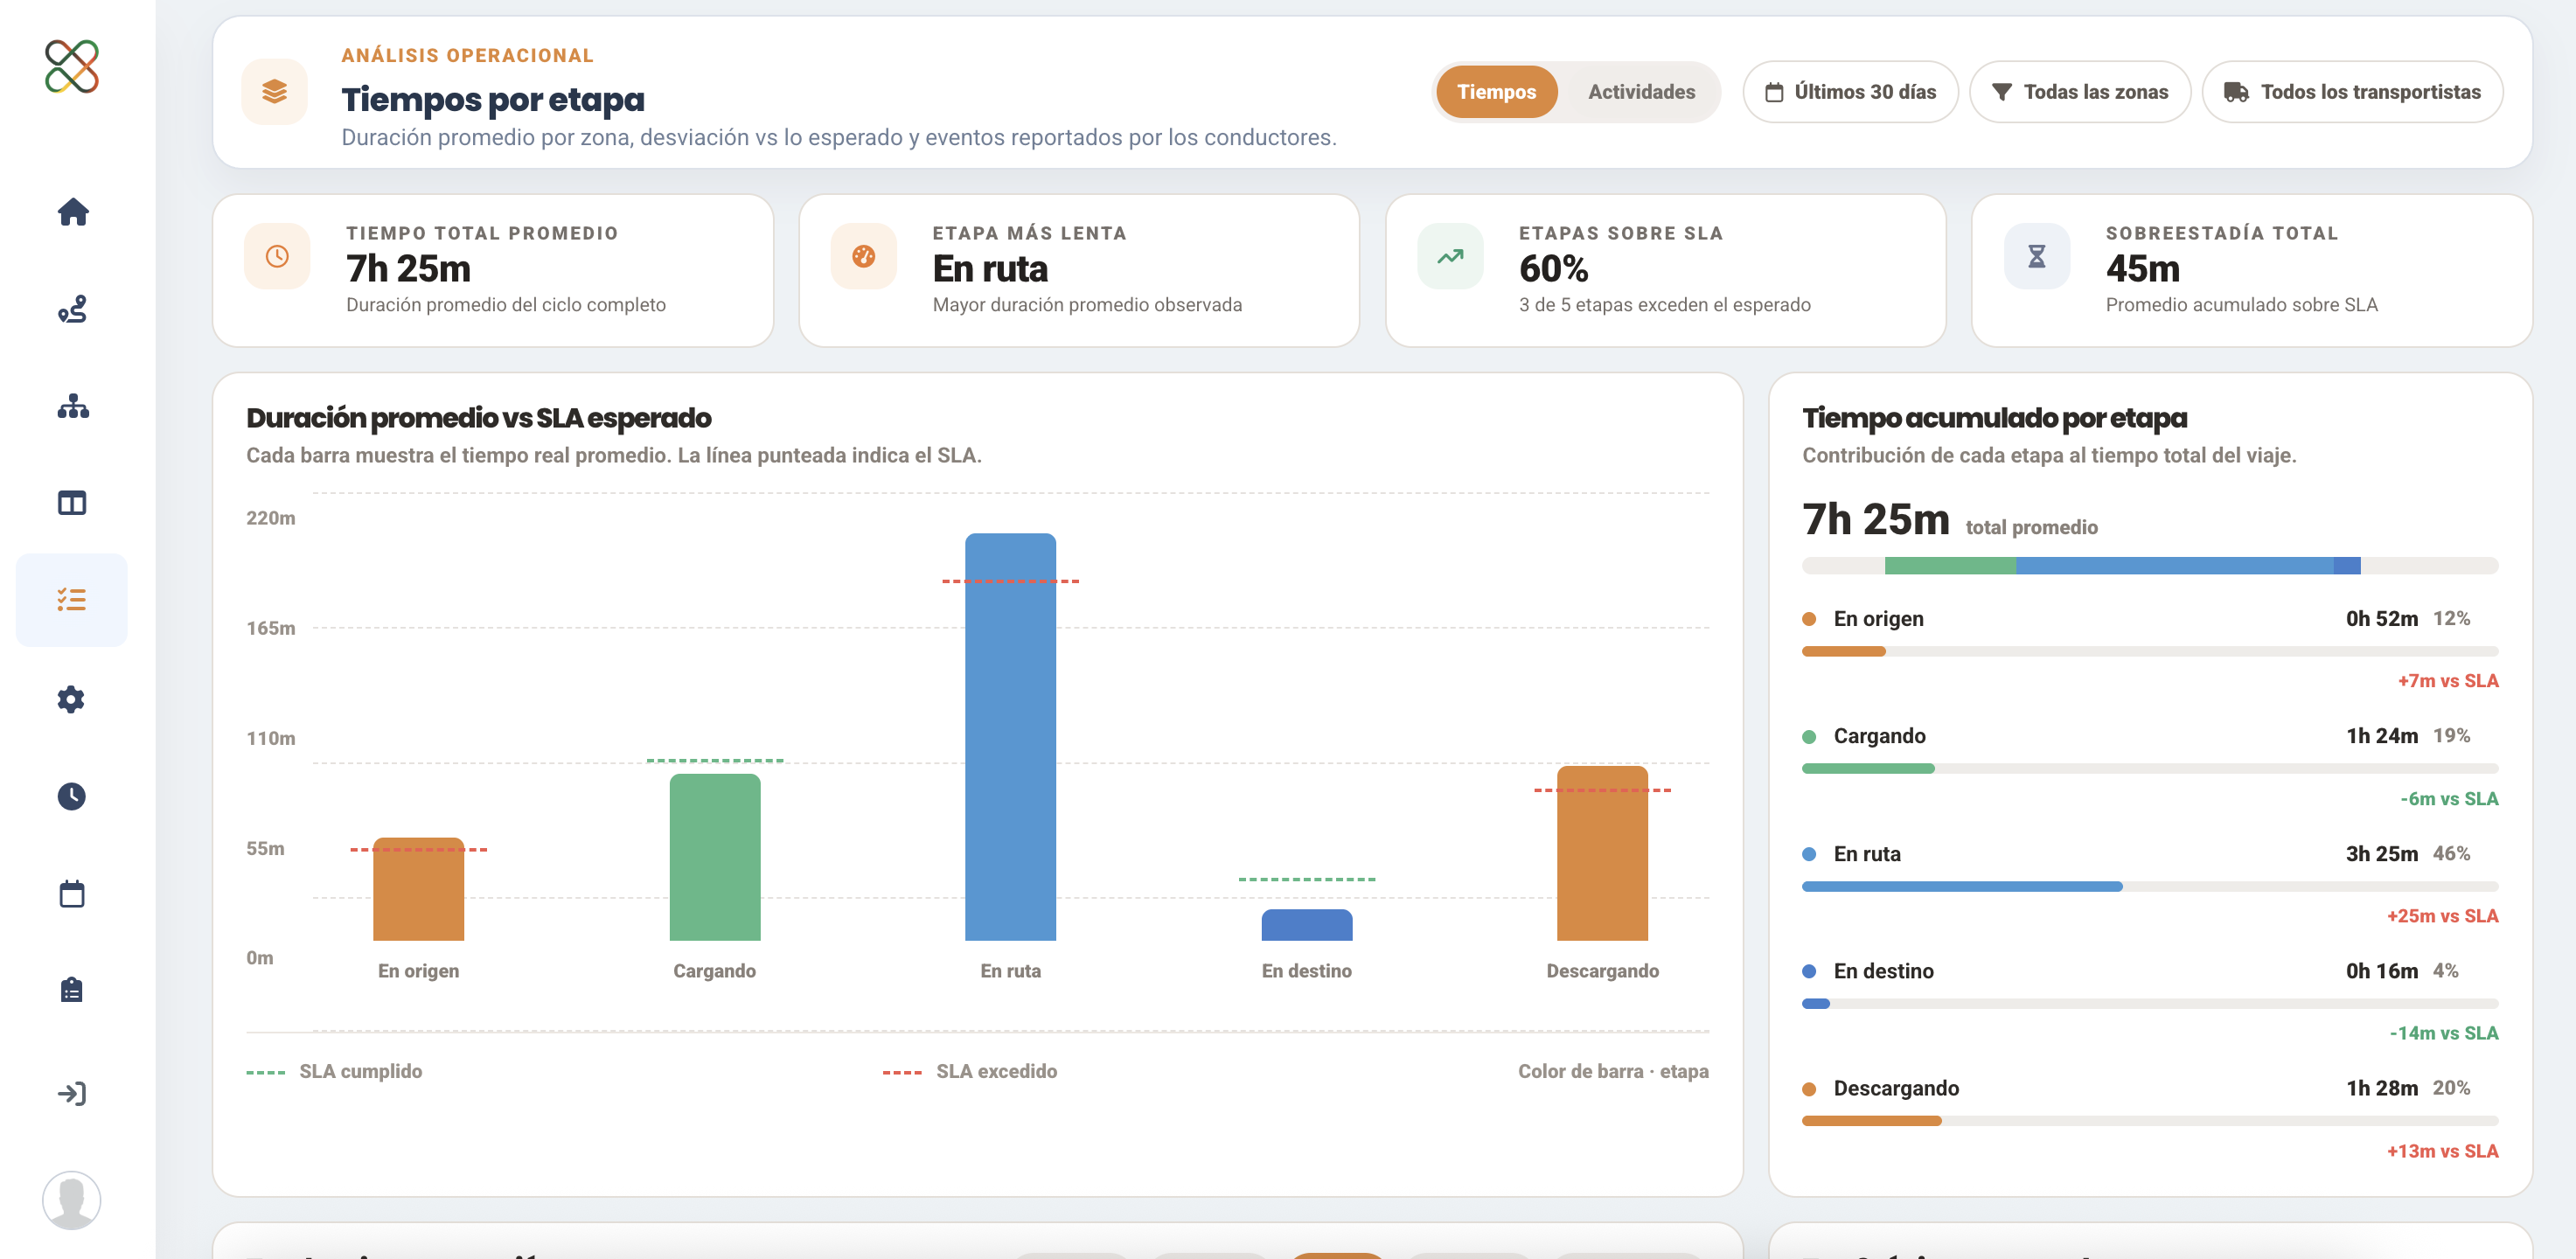Click the blue dot beside En ruta
The image size is (2576, 1259).
pos(1809,854)
